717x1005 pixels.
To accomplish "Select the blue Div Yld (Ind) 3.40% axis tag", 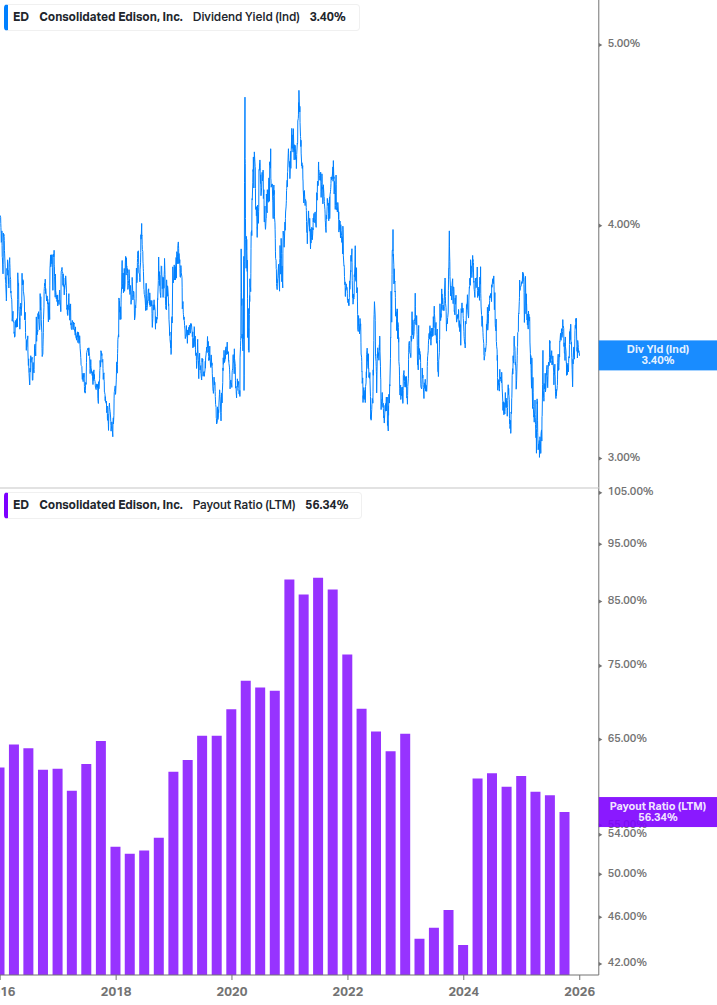I will [657, 355].
